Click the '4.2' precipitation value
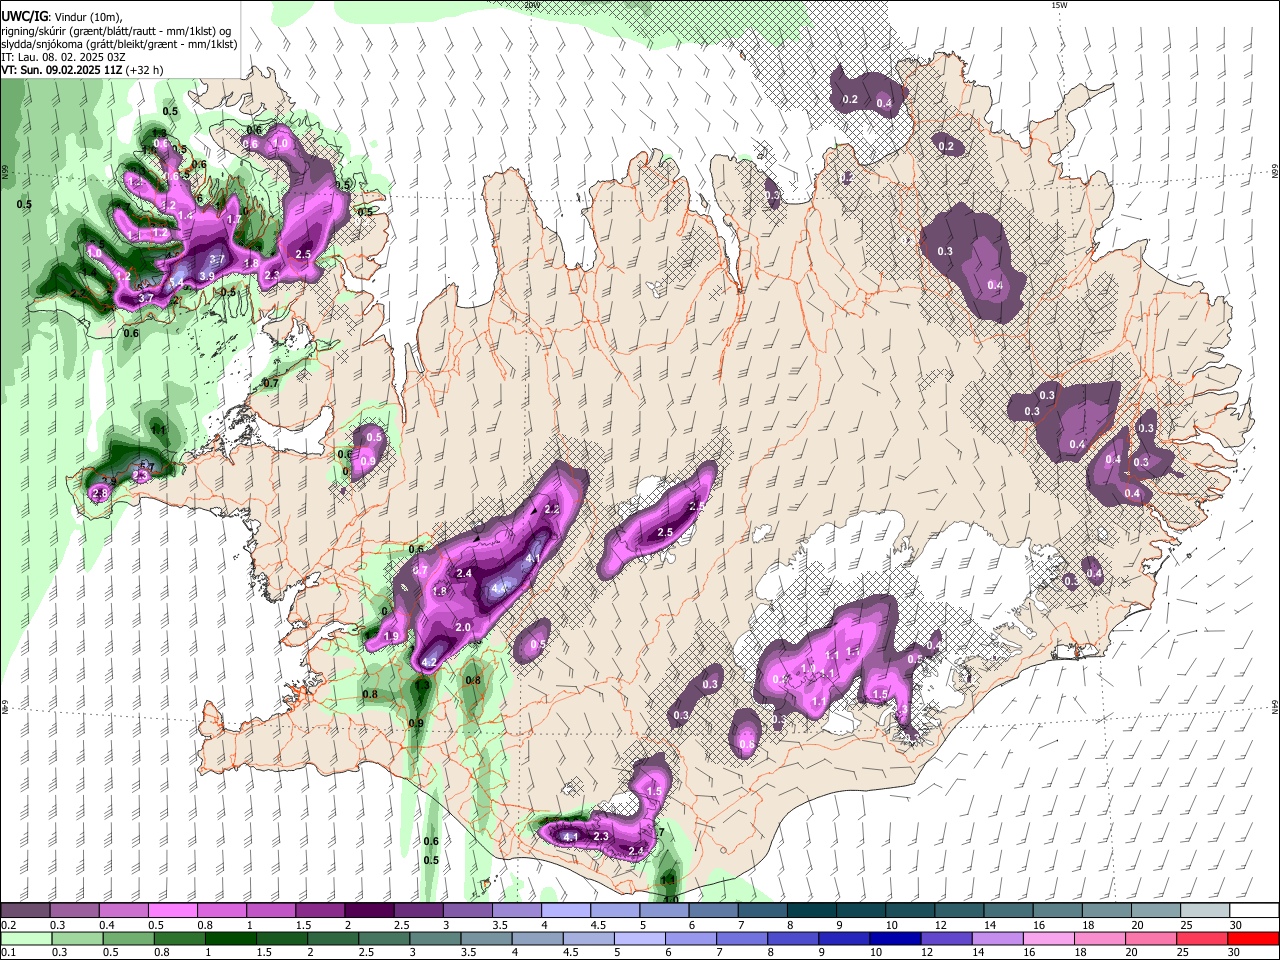Image resolution: width=1280 pixels, height=960 pixels. [431, 662]
